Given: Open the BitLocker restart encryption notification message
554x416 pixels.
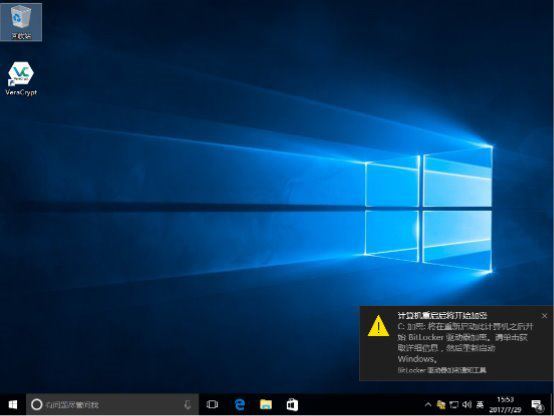Looking at the screenshot, I should (x=465, y=342).
